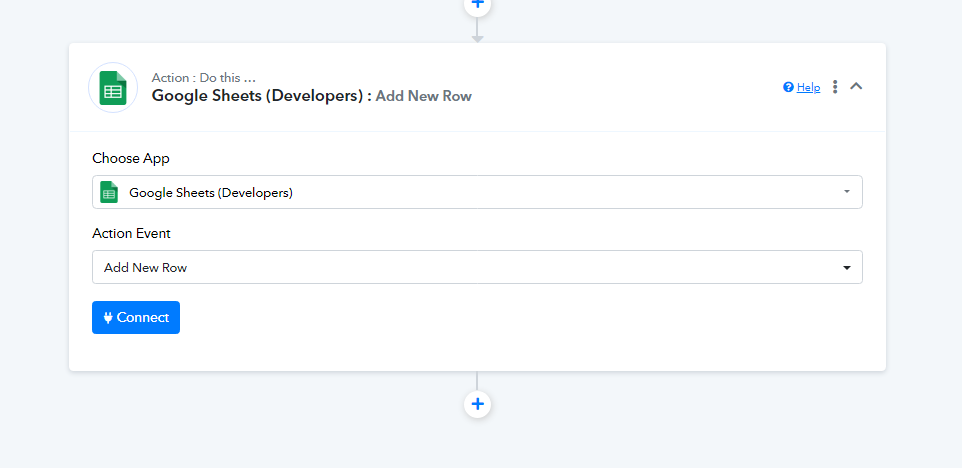Click the Help question mark icon
This screenshot has height=468, width=962.
[x=788, y=87]
